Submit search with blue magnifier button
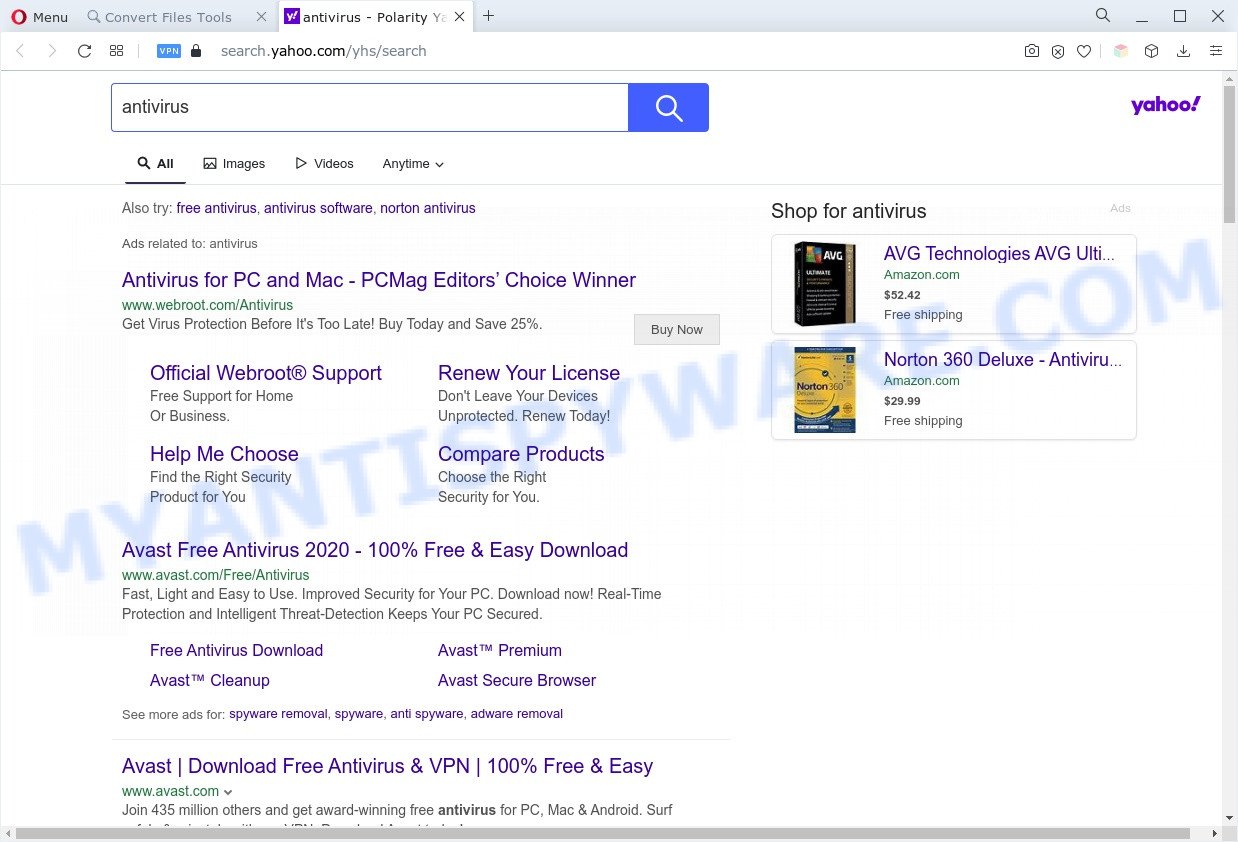 [x=668, y=107]
